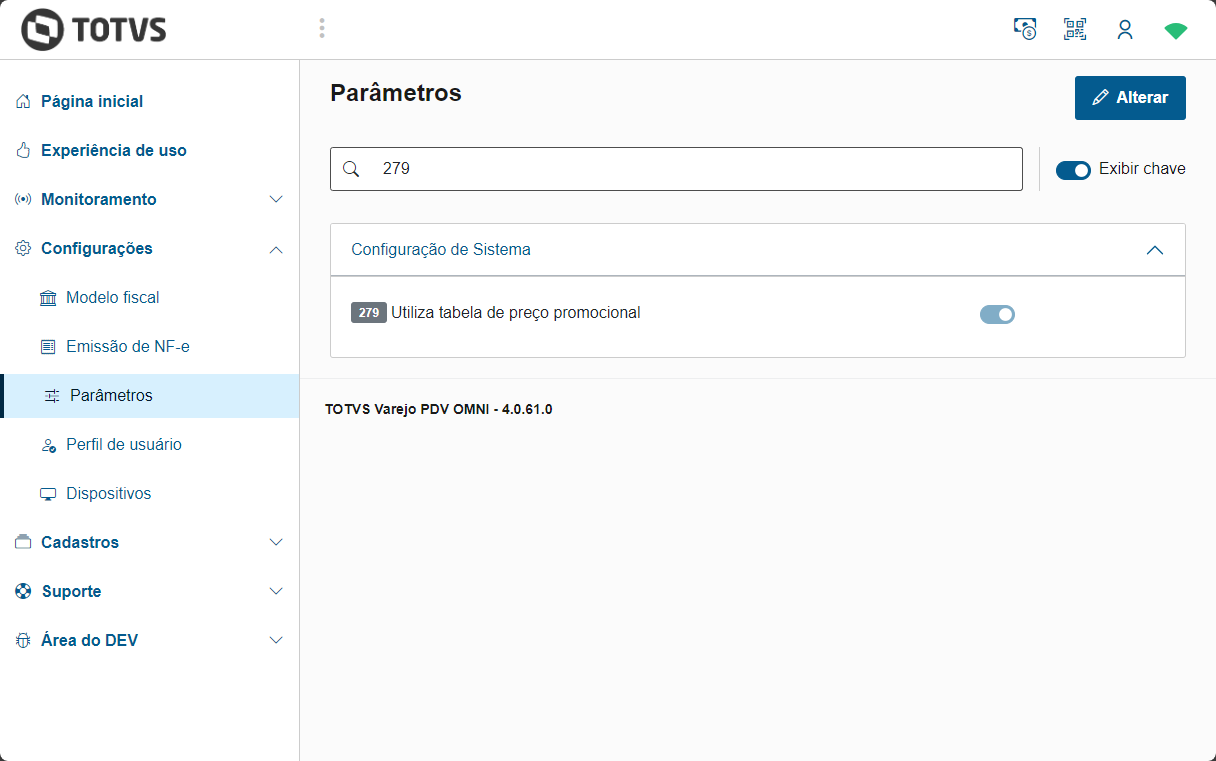This screenshot has height=761, width=1216.
Task: Open the QR code scanner icon
Action: pos(1075,29)
